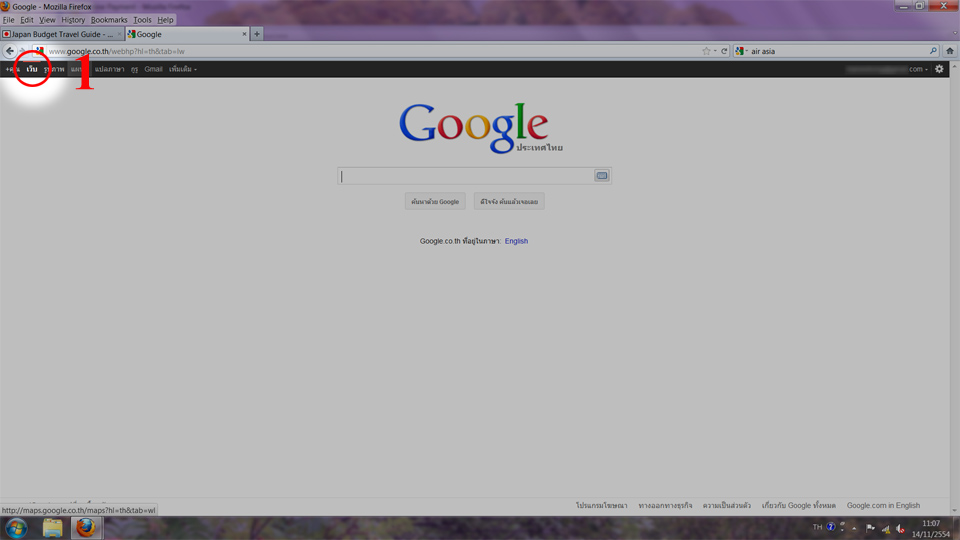Open the account email dropdown

pos(887,69)
